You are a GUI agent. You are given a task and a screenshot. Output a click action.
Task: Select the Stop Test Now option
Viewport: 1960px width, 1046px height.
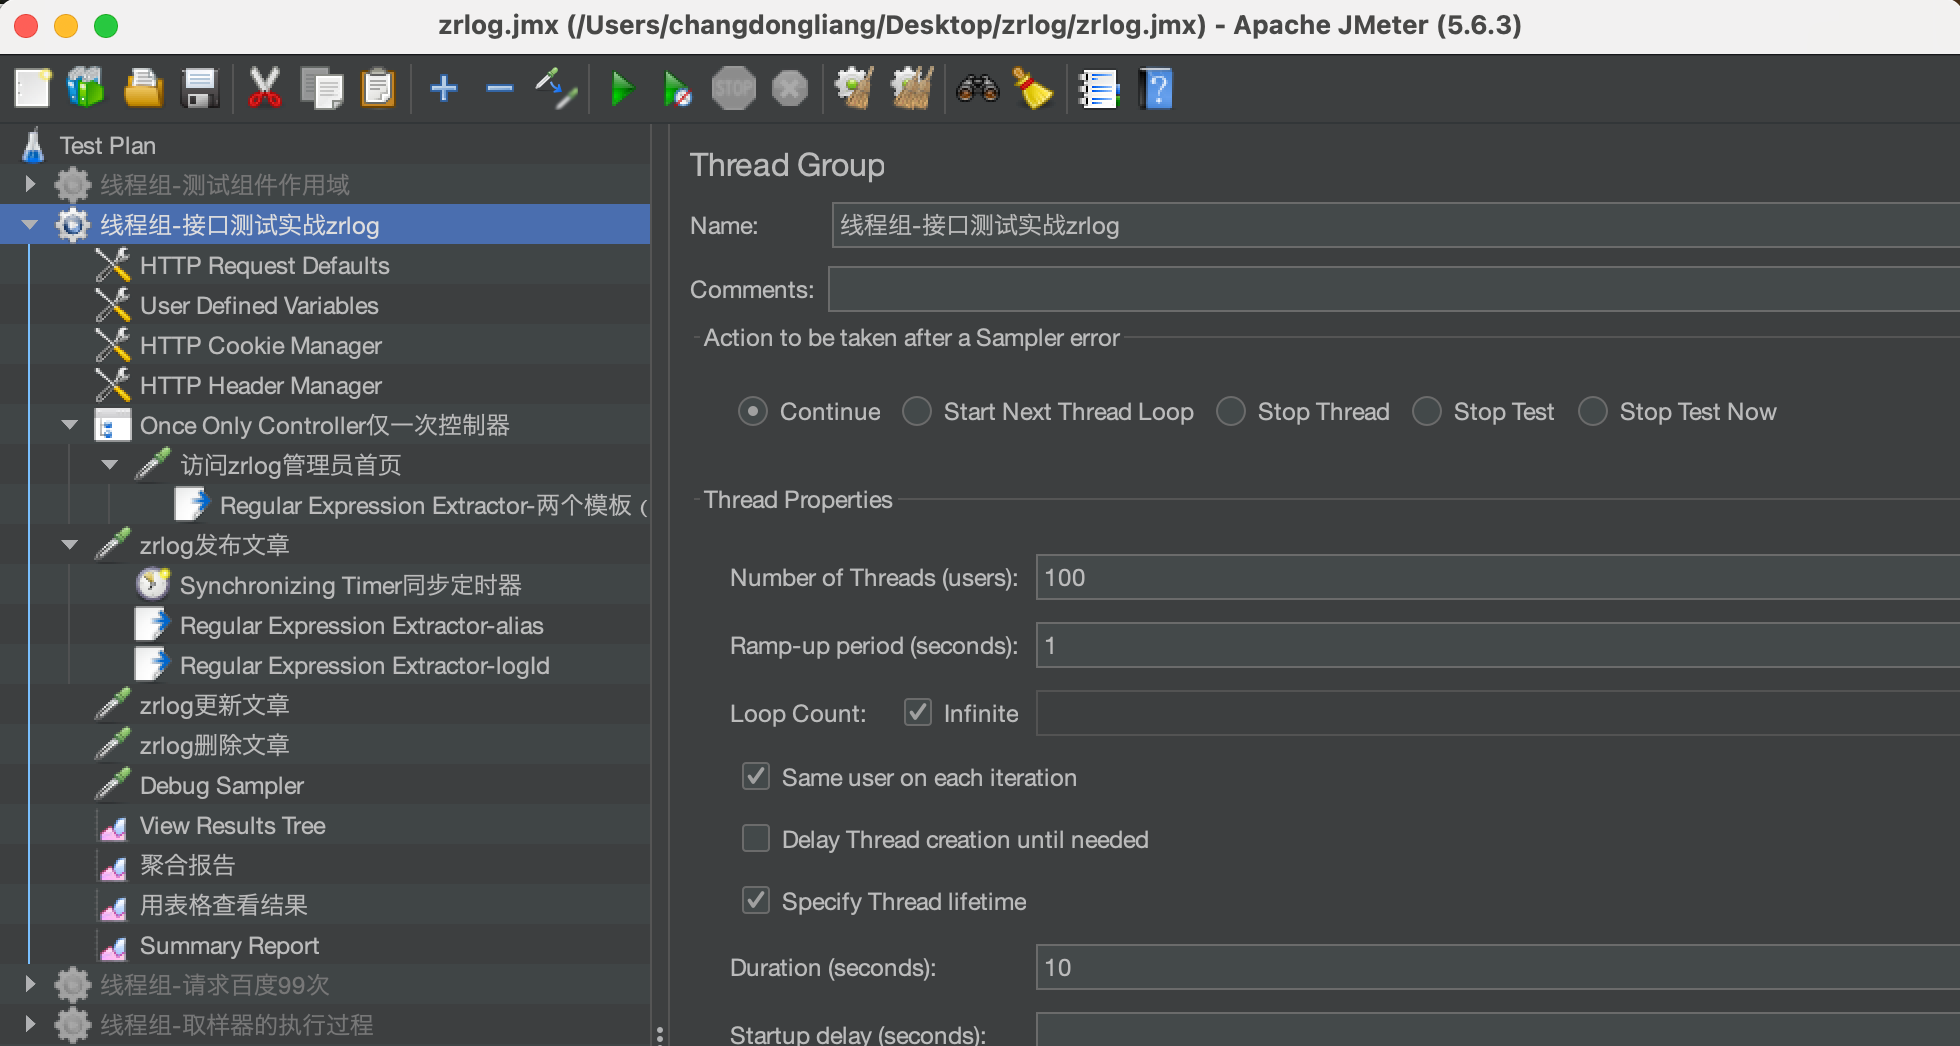pos(1593,411)
